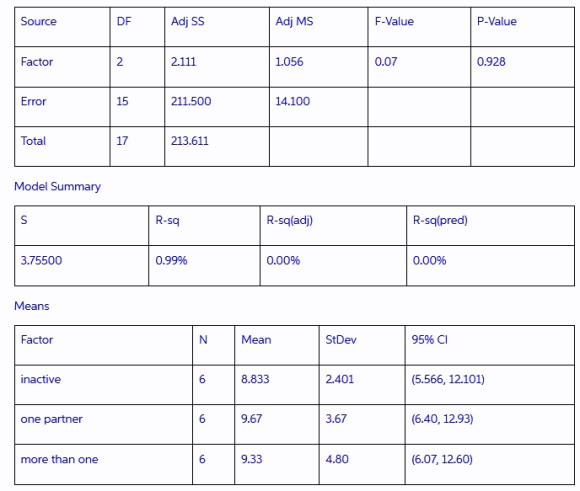This screenshot has height=491, width=580.
Task: Click the inactive mean value 8.833
Action: (x=255, y=379)
